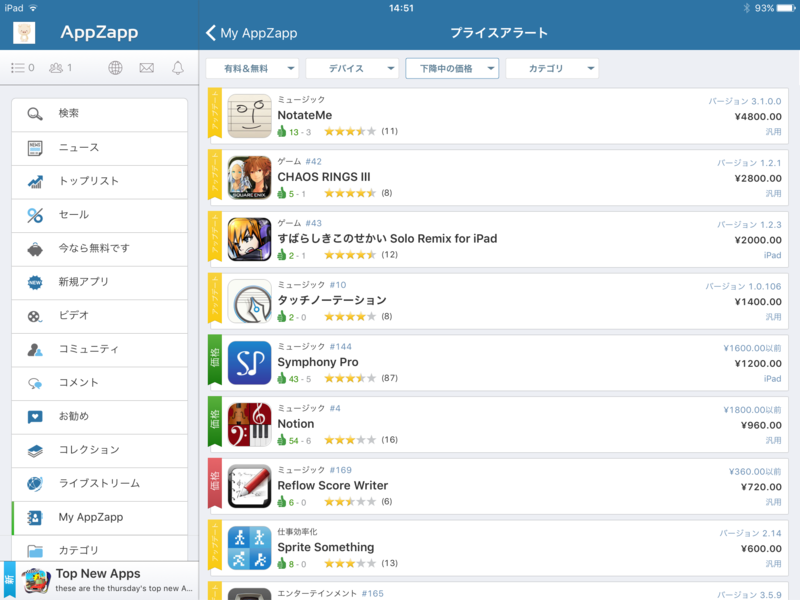This screenshot has height=600, width=800.
Task: Tap the ¥960.00 price of Notion
Action: click(761, 426)
